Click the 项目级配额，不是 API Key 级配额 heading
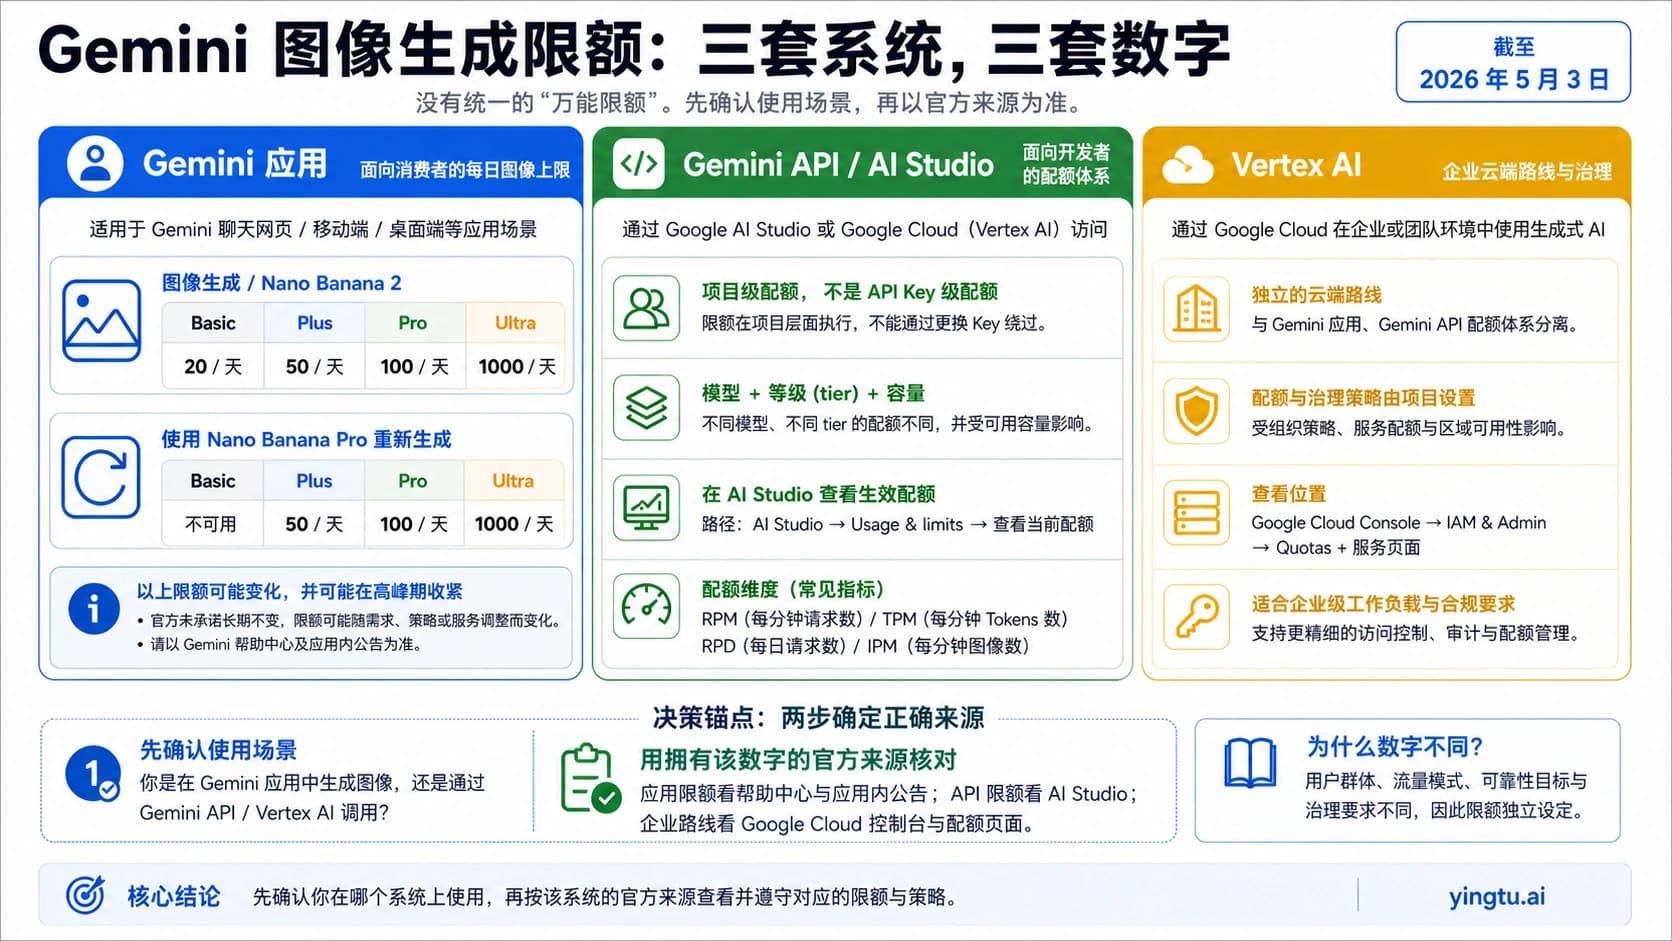 click(850, 291)
